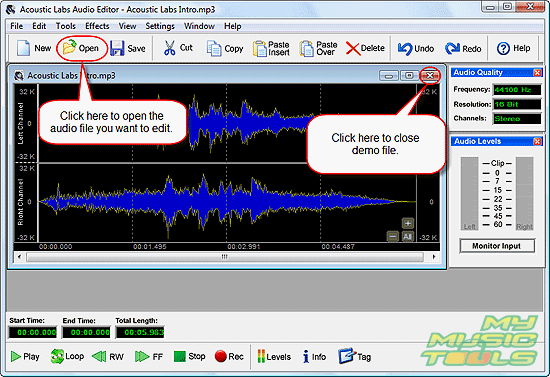Click the End Time field
Image resolution: width=550 pixels, height=377 pixels.
click(x=86, y=332)
